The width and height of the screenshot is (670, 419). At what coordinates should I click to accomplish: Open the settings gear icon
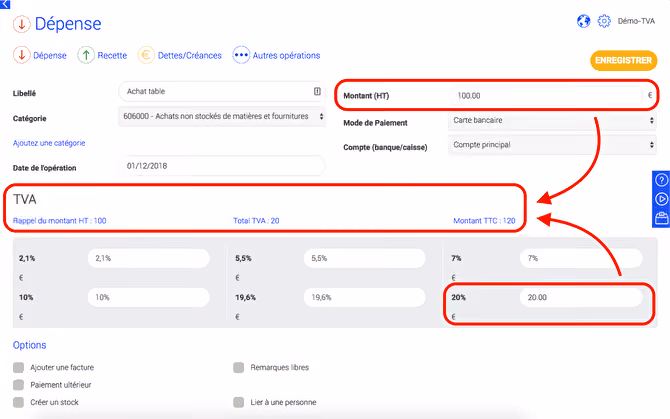(x=604, y=21)
